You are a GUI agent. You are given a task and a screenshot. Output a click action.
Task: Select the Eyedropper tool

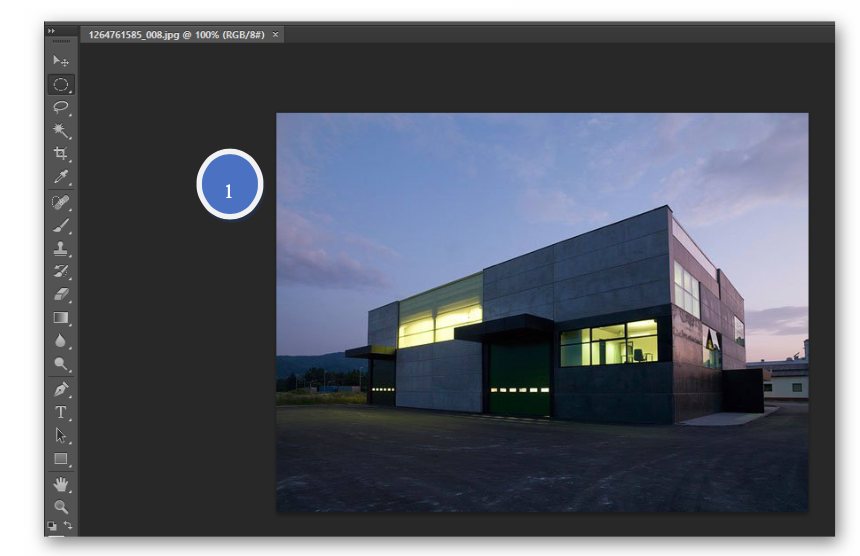pos(61,177)
